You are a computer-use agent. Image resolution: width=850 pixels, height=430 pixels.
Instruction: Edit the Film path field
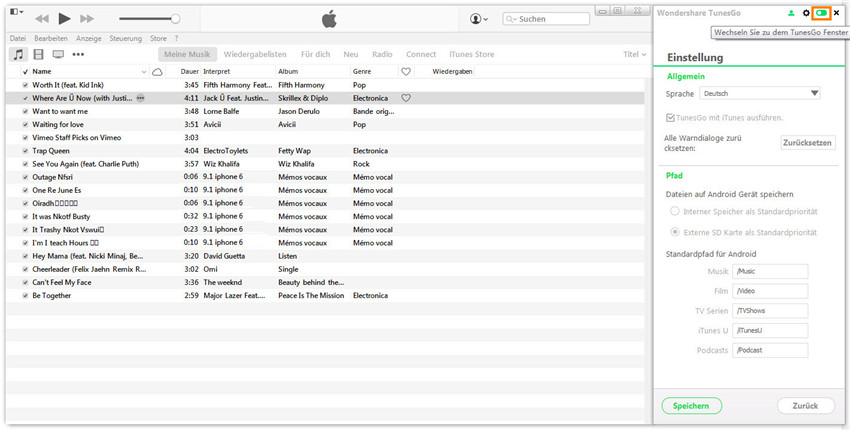[x=770, y=291]
